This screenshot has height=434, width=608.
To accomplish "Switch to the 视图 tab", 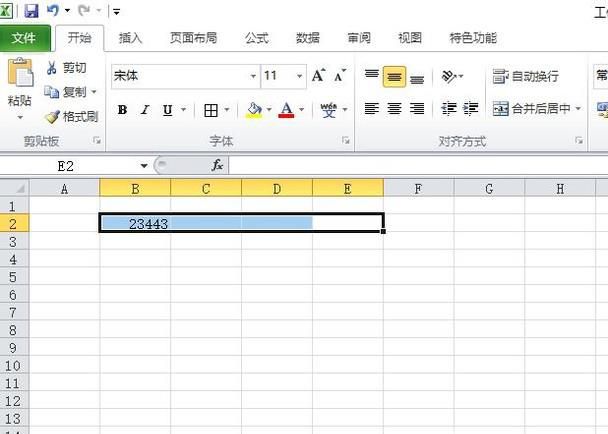I will click(410, 38).
